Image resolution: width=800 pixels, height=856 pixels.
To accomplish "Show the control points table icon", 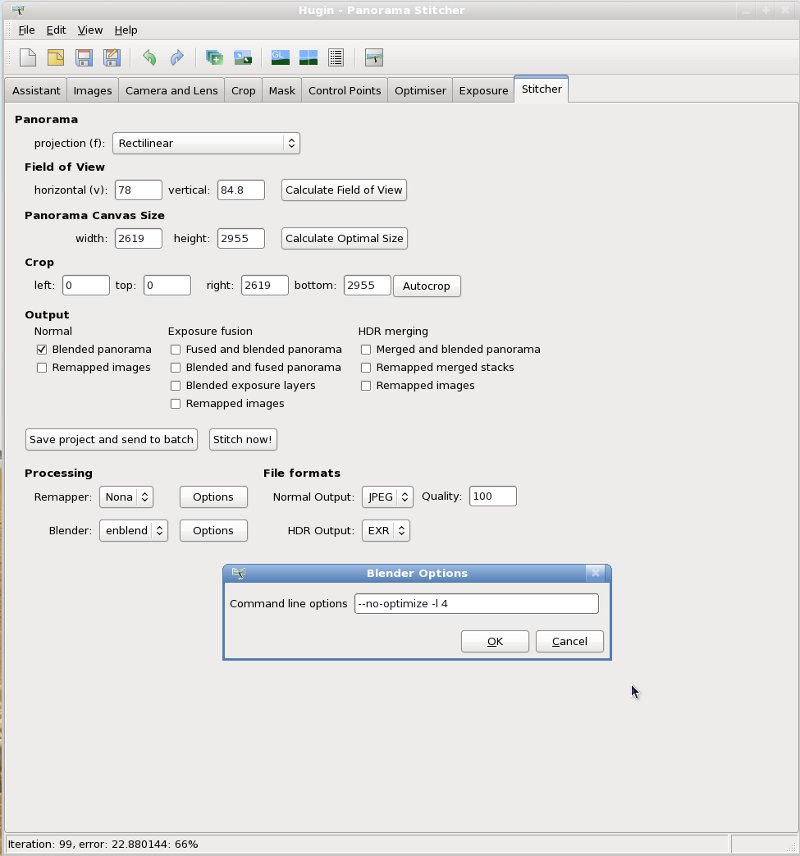I will point(336,57).
